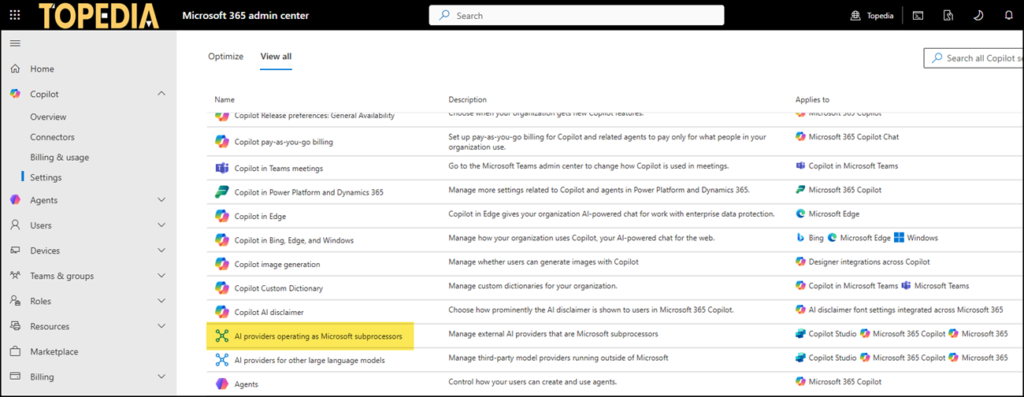1024x397 pixels.
Task: Click 'Control how your users can create' description
Action: pos(533,381)
